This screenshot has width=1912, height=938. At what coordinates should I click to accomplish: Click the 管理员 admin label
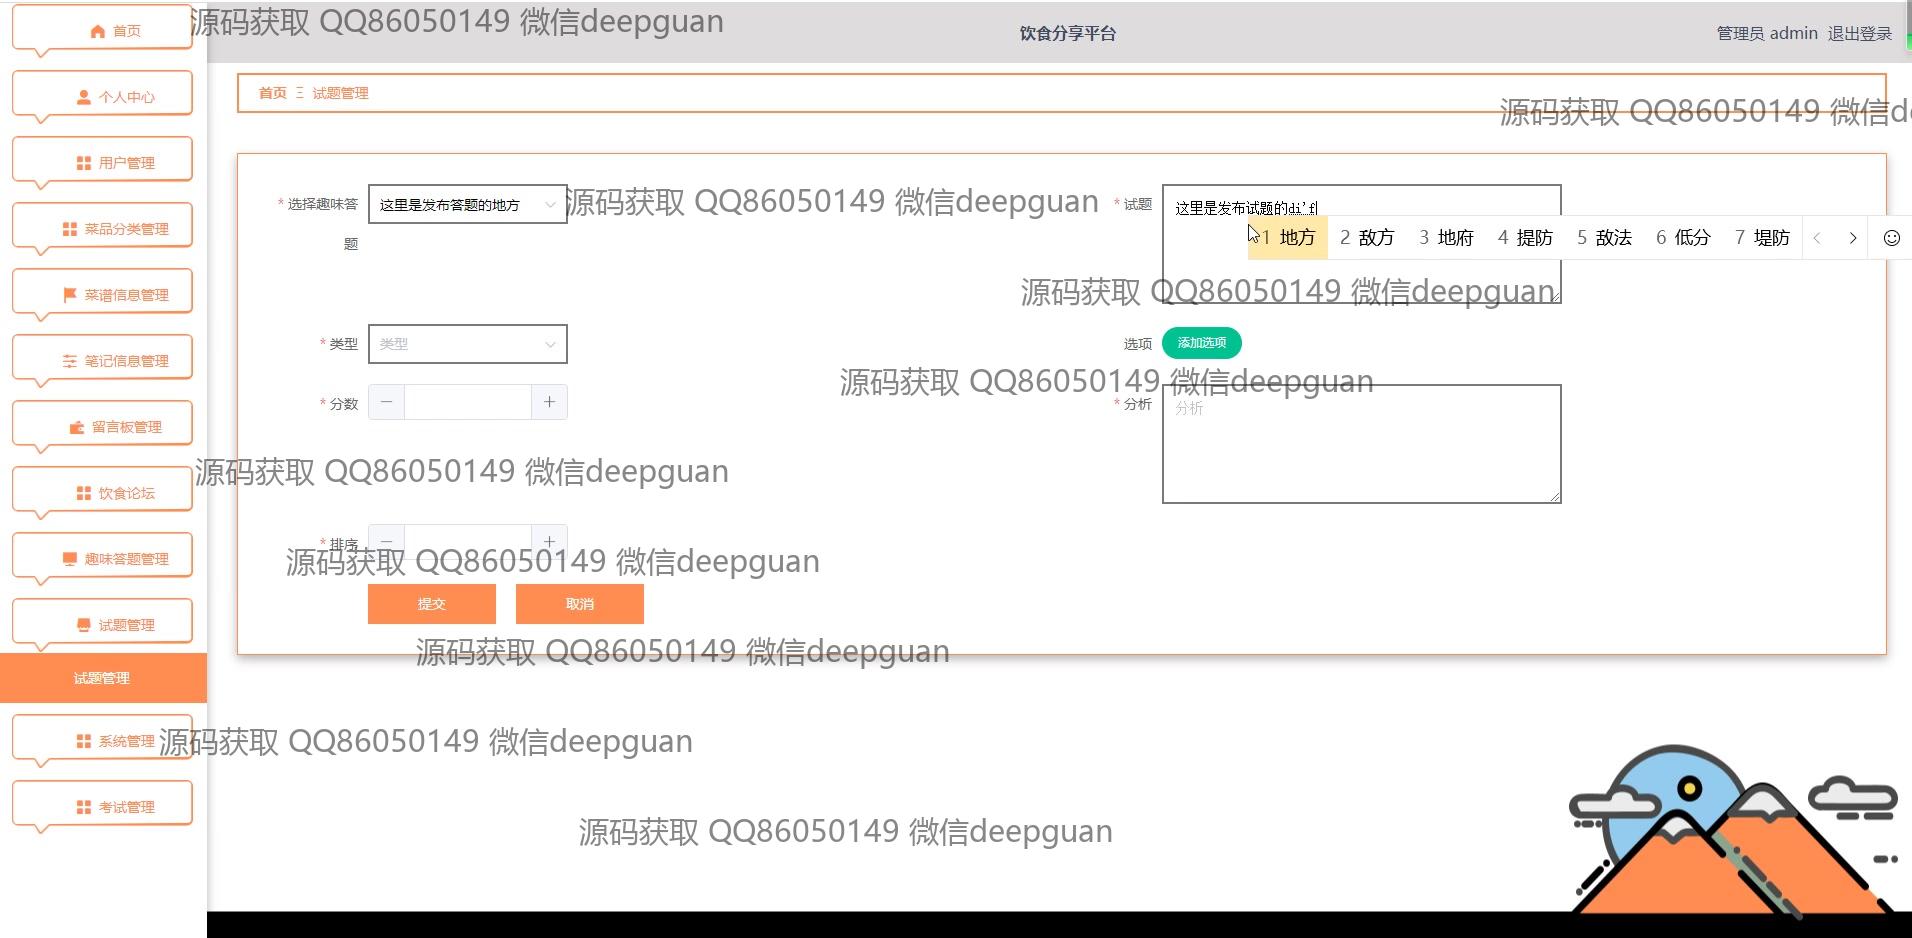point(1767,33)
